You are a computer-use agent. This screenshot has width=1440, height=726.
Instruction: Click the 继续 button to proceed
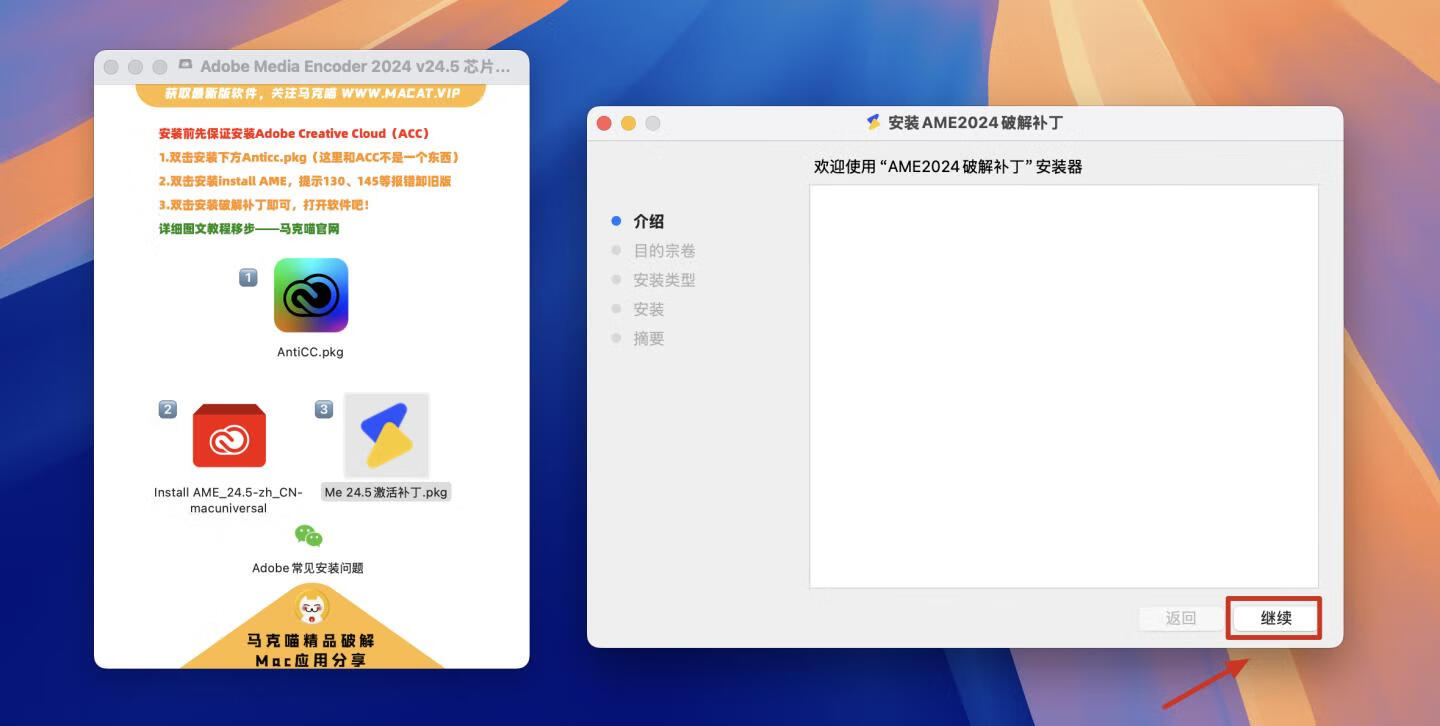click(x=1274, y=618)
